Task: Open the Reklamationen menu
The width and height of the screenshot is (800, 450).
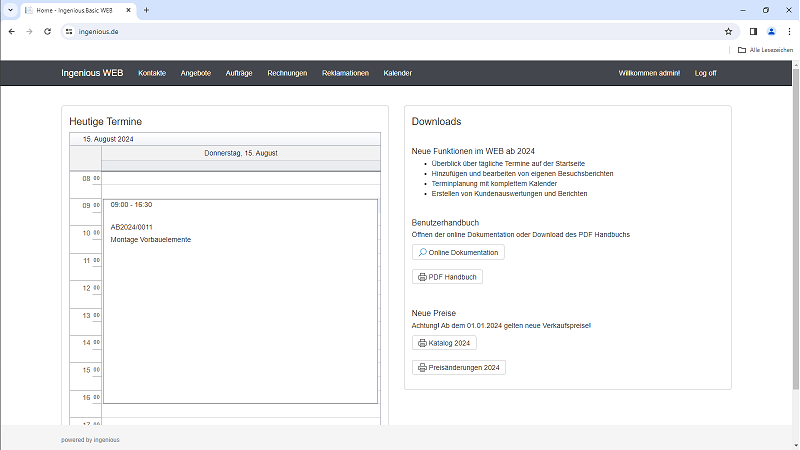Action: point(345,73)
